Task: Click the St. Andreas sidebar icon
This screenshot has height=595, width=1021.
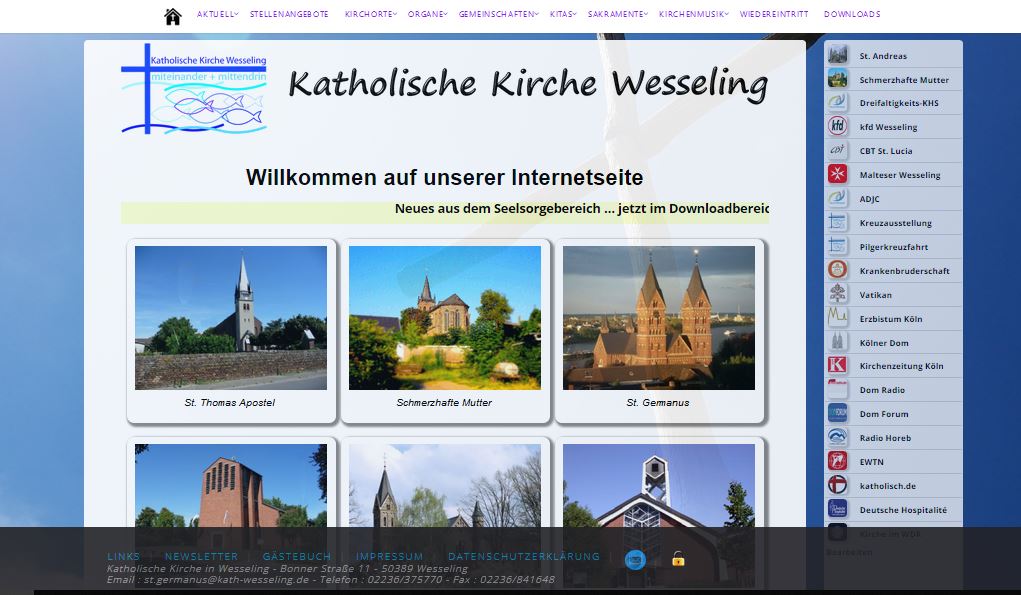Action: point(837,55)
